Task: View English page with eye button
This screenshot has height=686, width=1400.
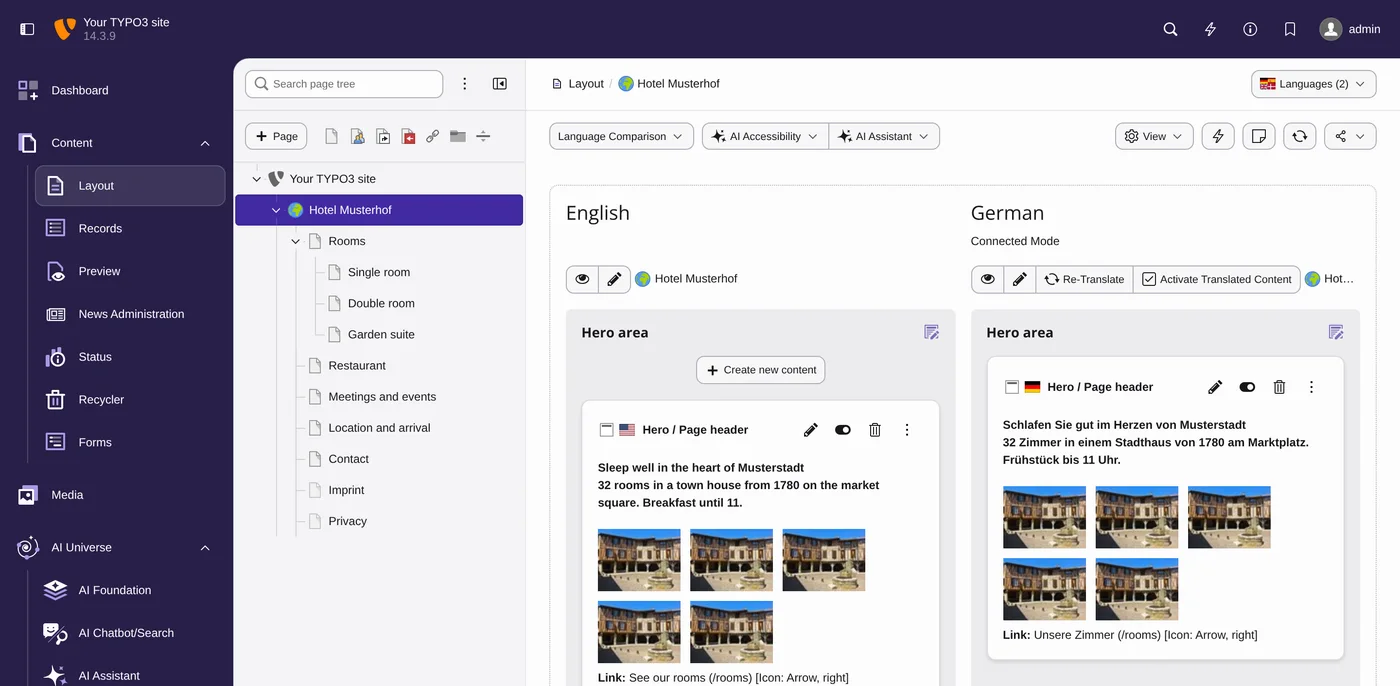Action: tap(582, 279)
